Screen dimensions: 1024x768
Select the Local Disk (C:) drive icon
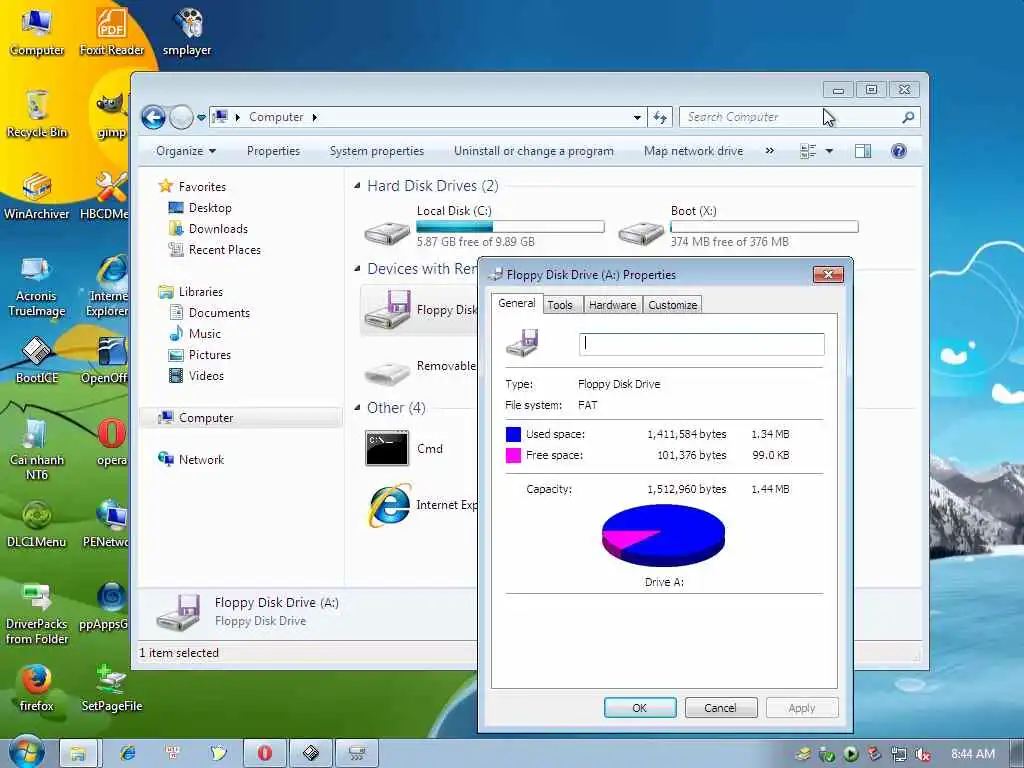[x=387, y=232]
